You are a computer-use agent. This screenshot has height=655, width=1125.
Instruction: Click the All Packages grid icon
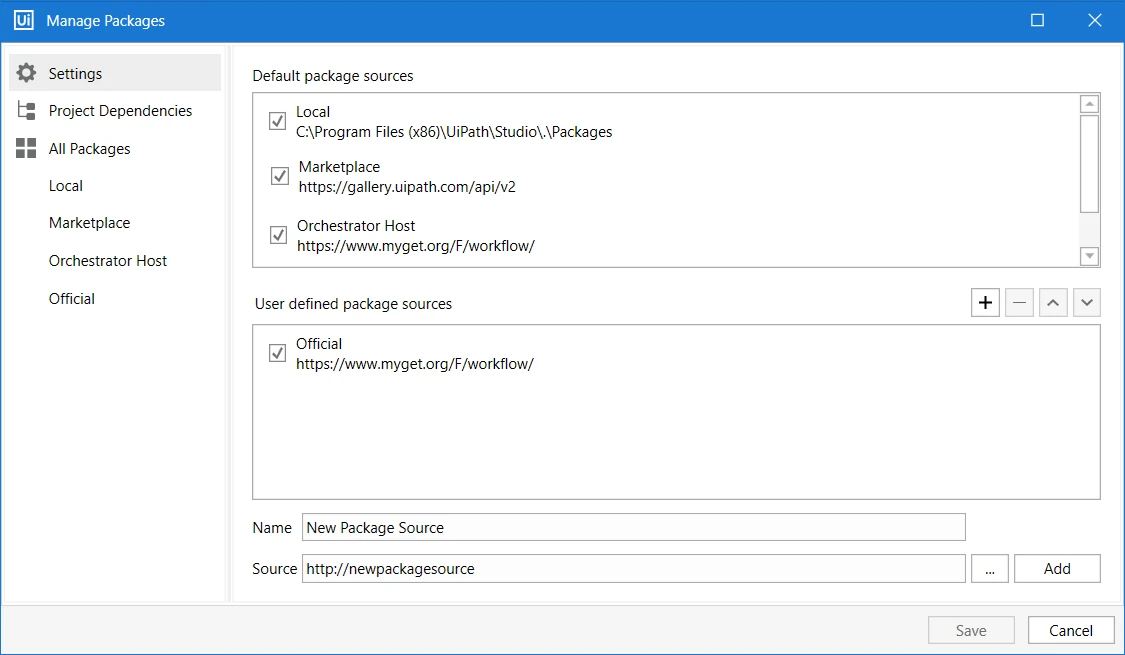[27, 149]
